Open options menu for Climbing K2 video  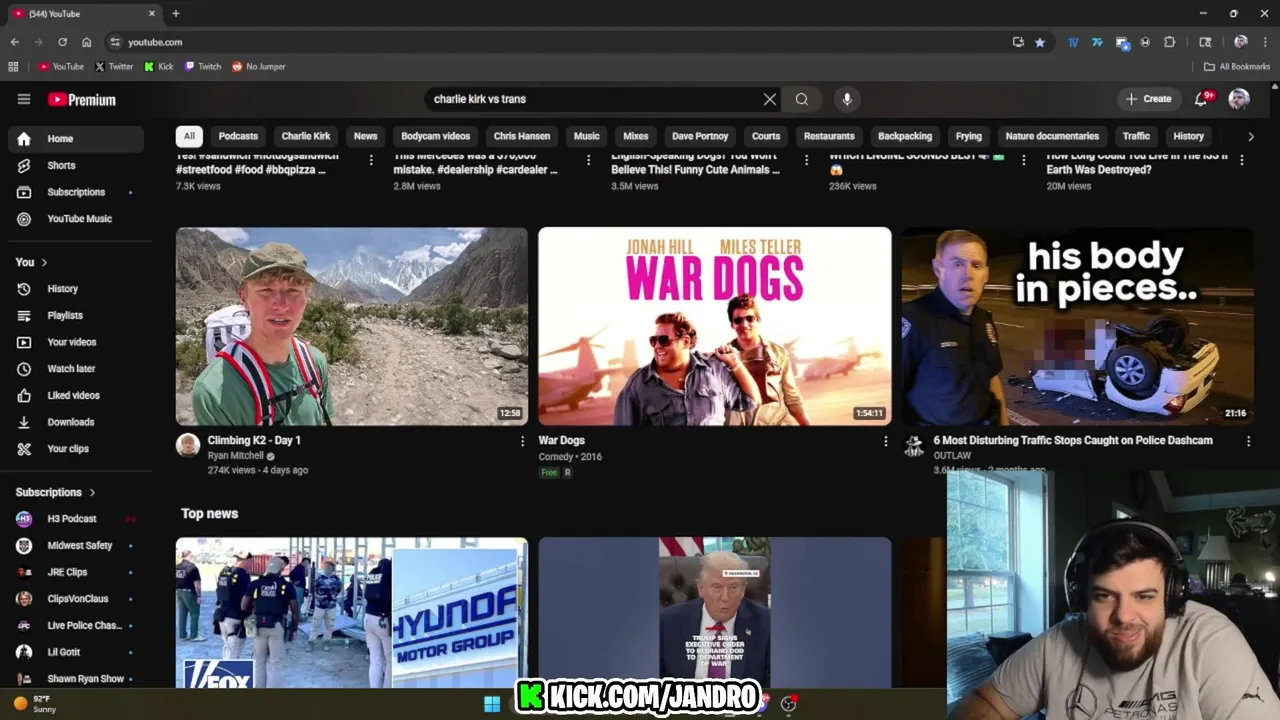[x=522, y=441]
